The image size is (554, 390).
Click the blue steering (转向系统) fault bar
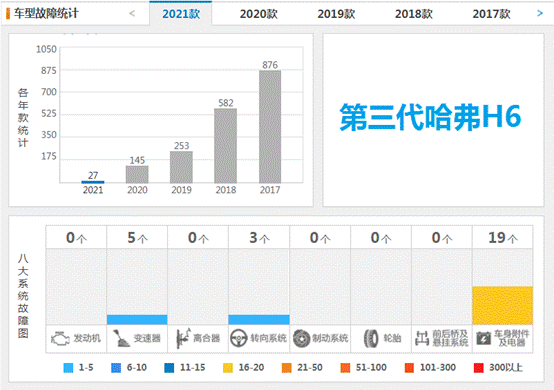point(259,320)
